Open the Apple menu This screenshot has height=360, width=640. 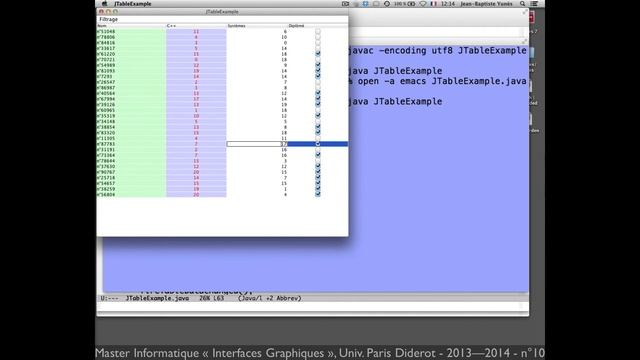point(104,4)
